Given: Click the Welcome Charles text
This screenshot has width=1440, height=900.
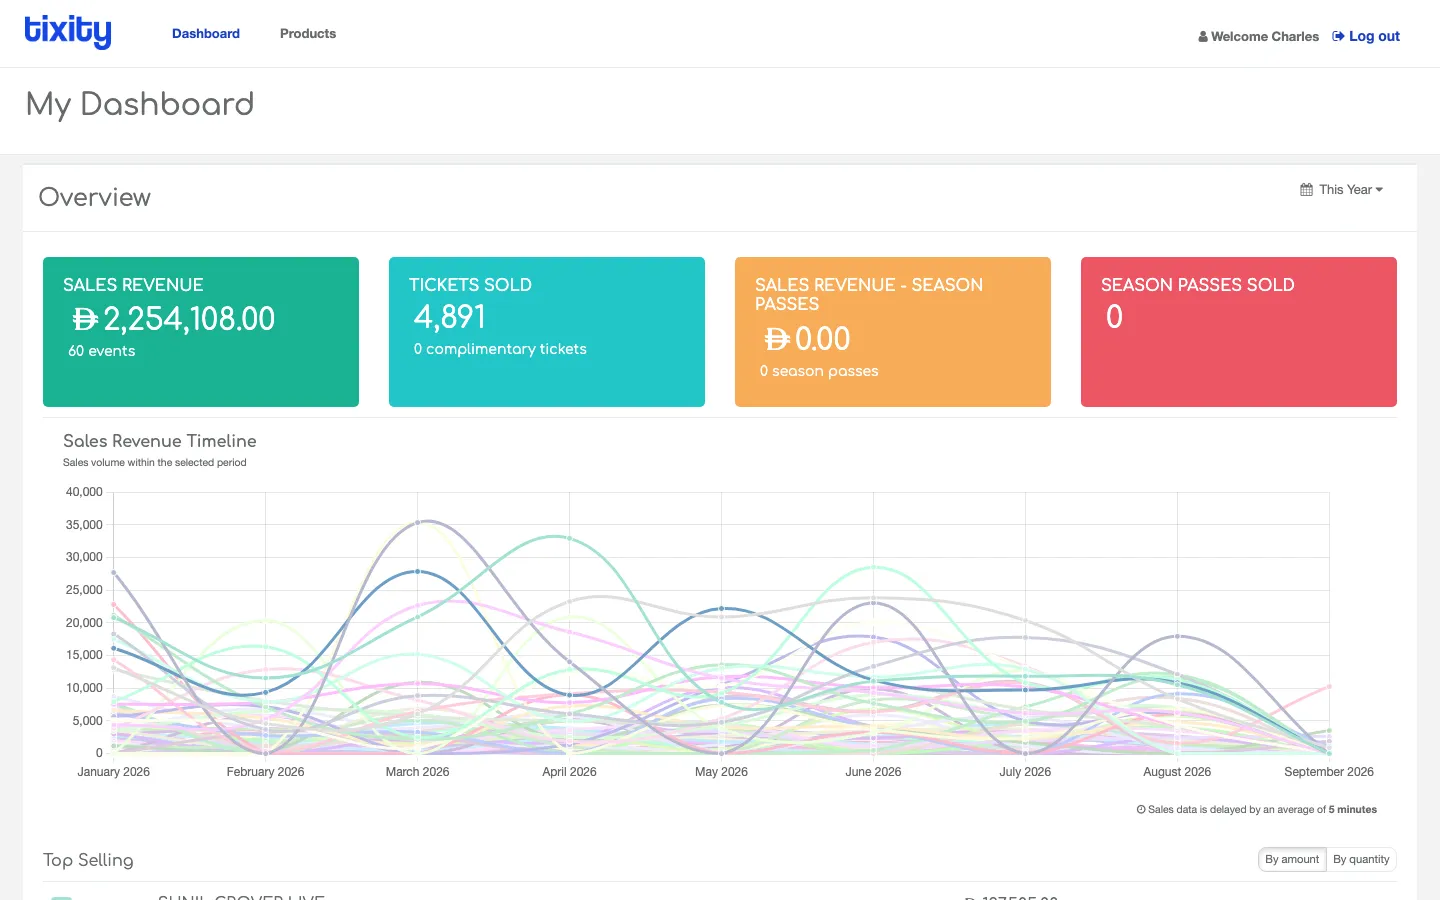Looking at the screenshot, I should (1265, 37).
